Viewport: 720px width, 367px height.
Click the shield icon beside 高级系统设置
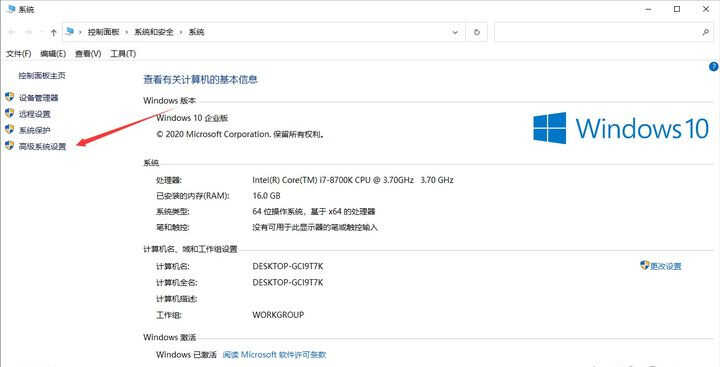[x=10, y=146]
